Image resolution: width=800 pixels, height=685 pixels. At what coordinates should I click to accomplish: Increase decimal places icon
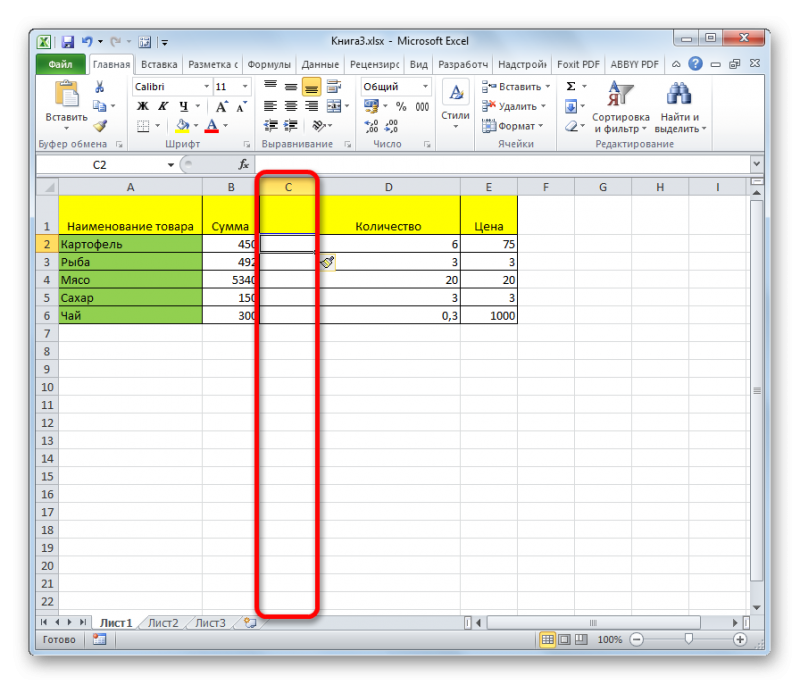pos(371,125)
